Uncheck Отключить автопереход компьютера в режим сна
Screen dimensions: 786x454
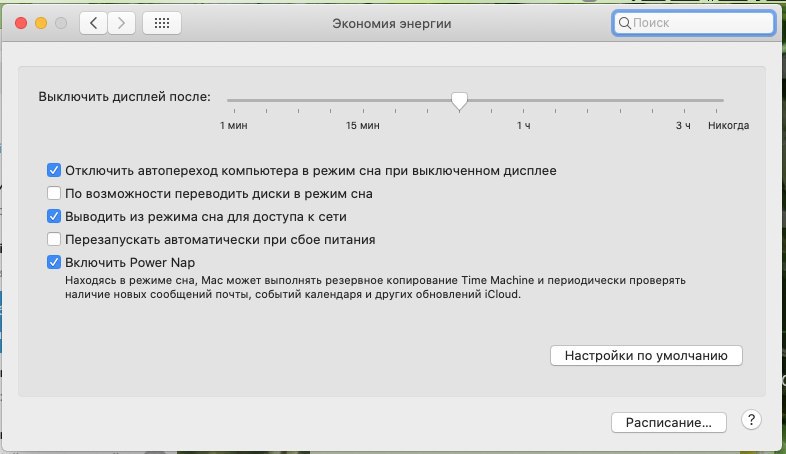click(x=54, y=170)
